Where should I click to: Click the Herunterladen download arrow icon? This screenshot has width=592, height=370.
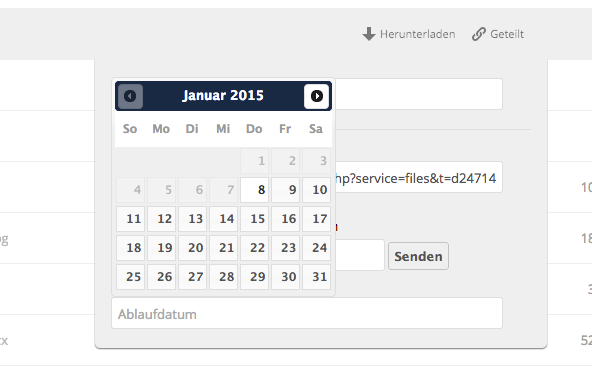tap(369, 34)
